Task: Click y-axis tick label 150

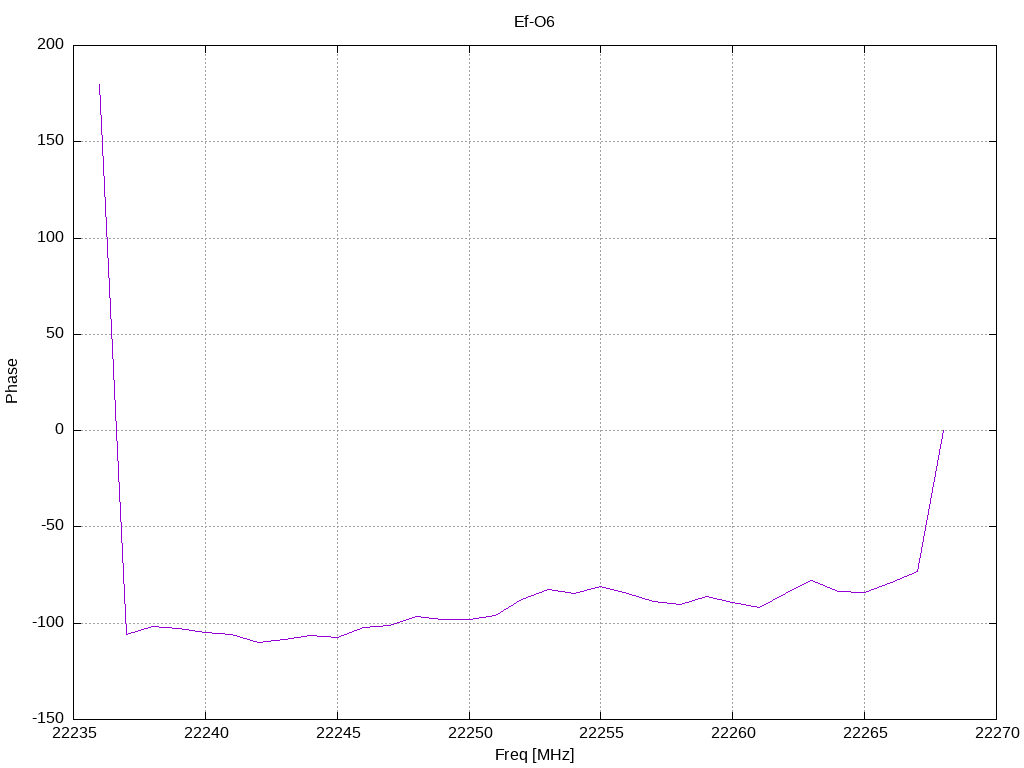Action: (x=51, y=140)
